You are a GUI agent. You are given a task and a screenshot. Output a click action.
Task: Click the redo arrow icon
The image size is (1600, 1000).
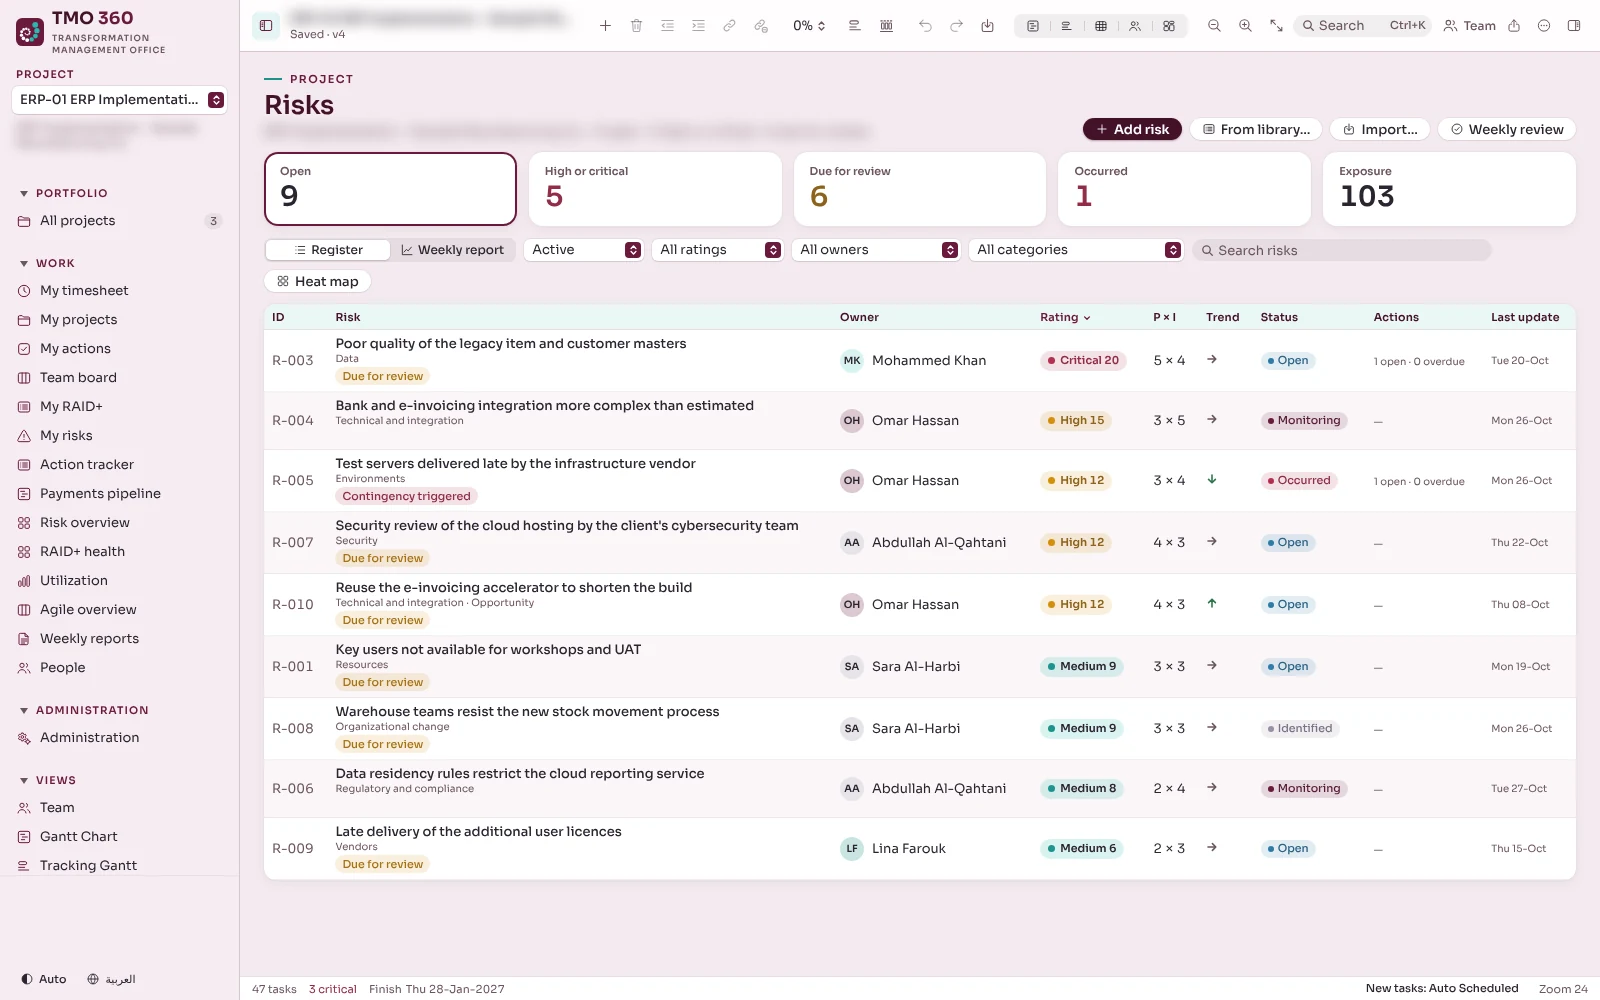956,26
